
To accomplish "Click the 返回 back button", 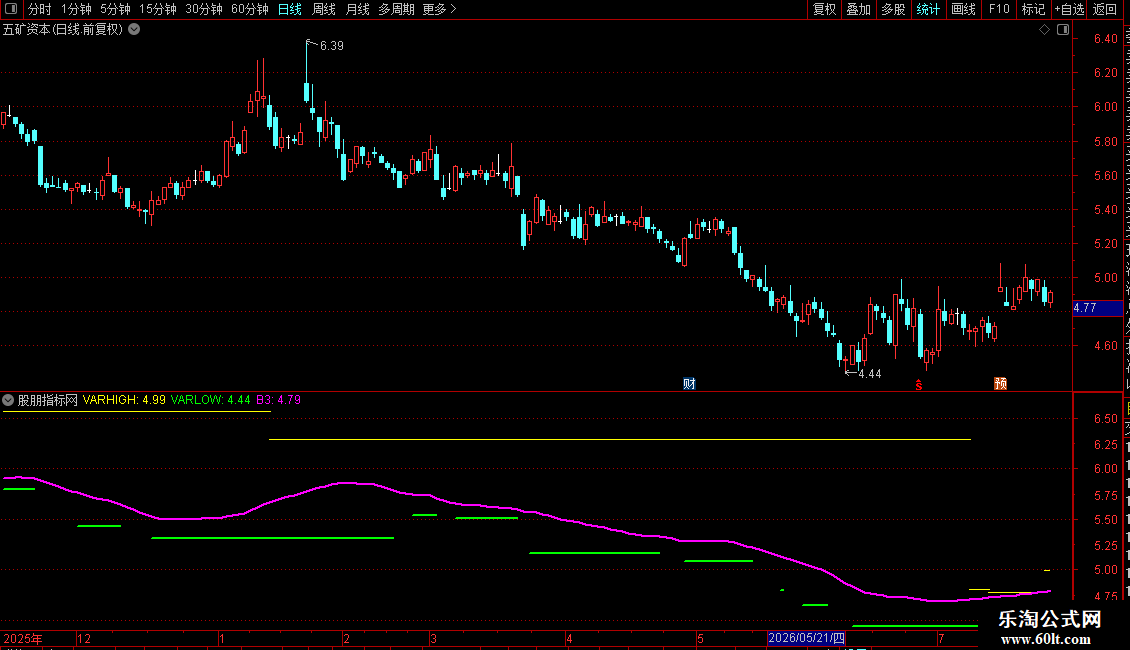I will coord(1104,9).
